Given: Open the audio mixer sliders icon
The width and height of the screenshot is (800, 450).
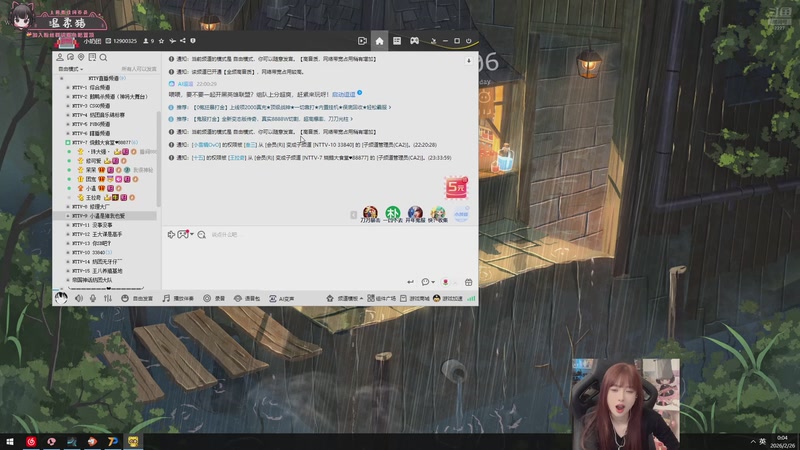Looking at the screenshot, I should (x=108, y=298).
